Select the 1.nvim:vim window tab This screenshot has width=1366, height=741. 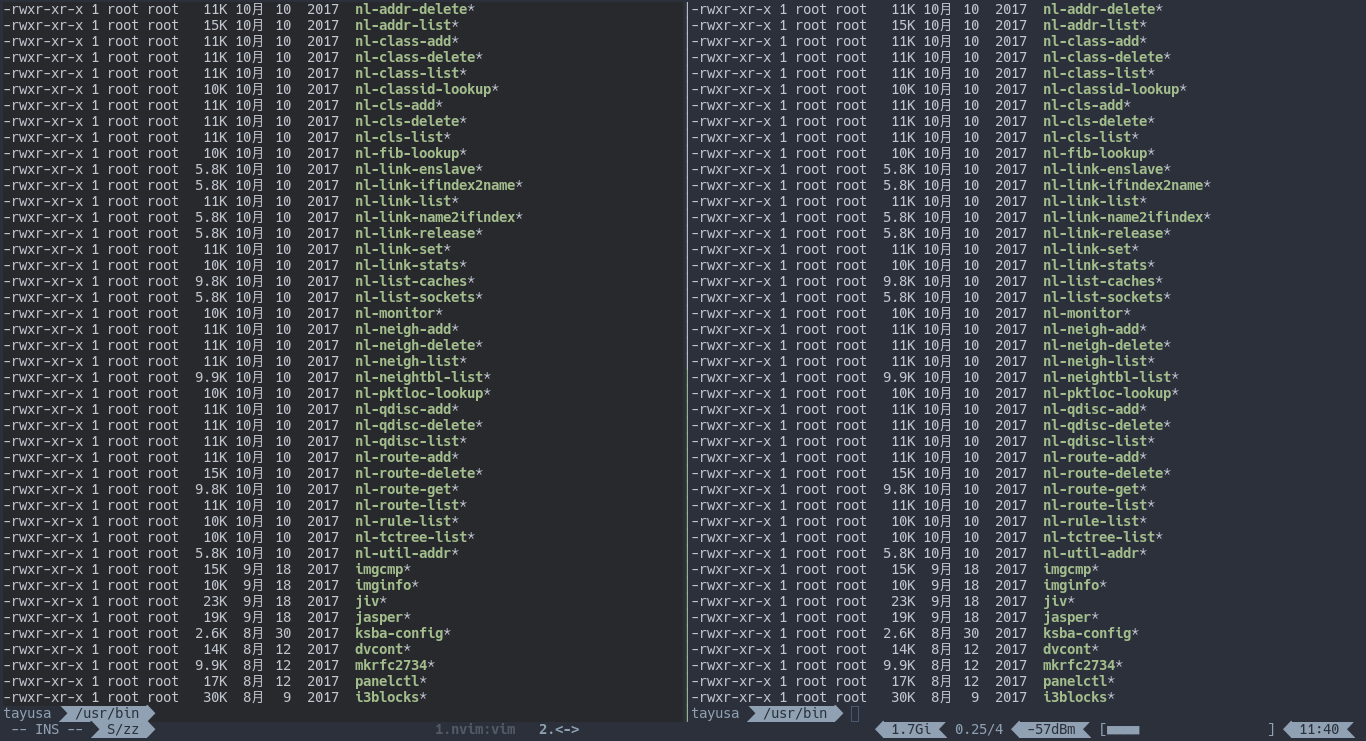pos(475,729)
